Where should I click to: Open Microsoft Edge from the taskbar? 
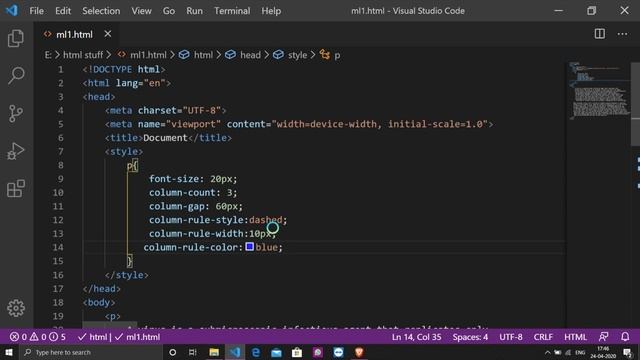coord(256,352)
